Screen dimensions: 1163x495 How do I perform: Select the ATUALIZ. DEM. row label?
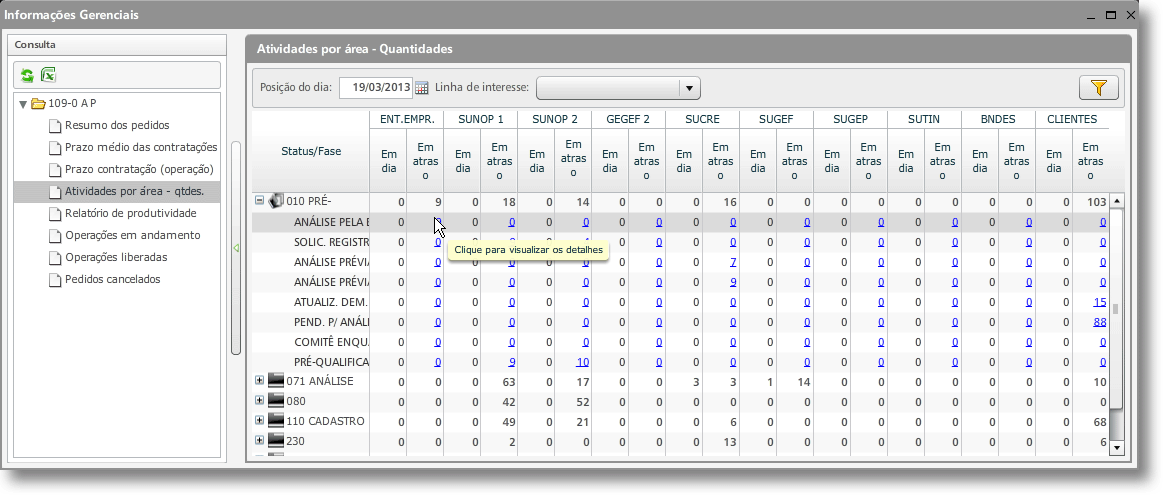331,302
